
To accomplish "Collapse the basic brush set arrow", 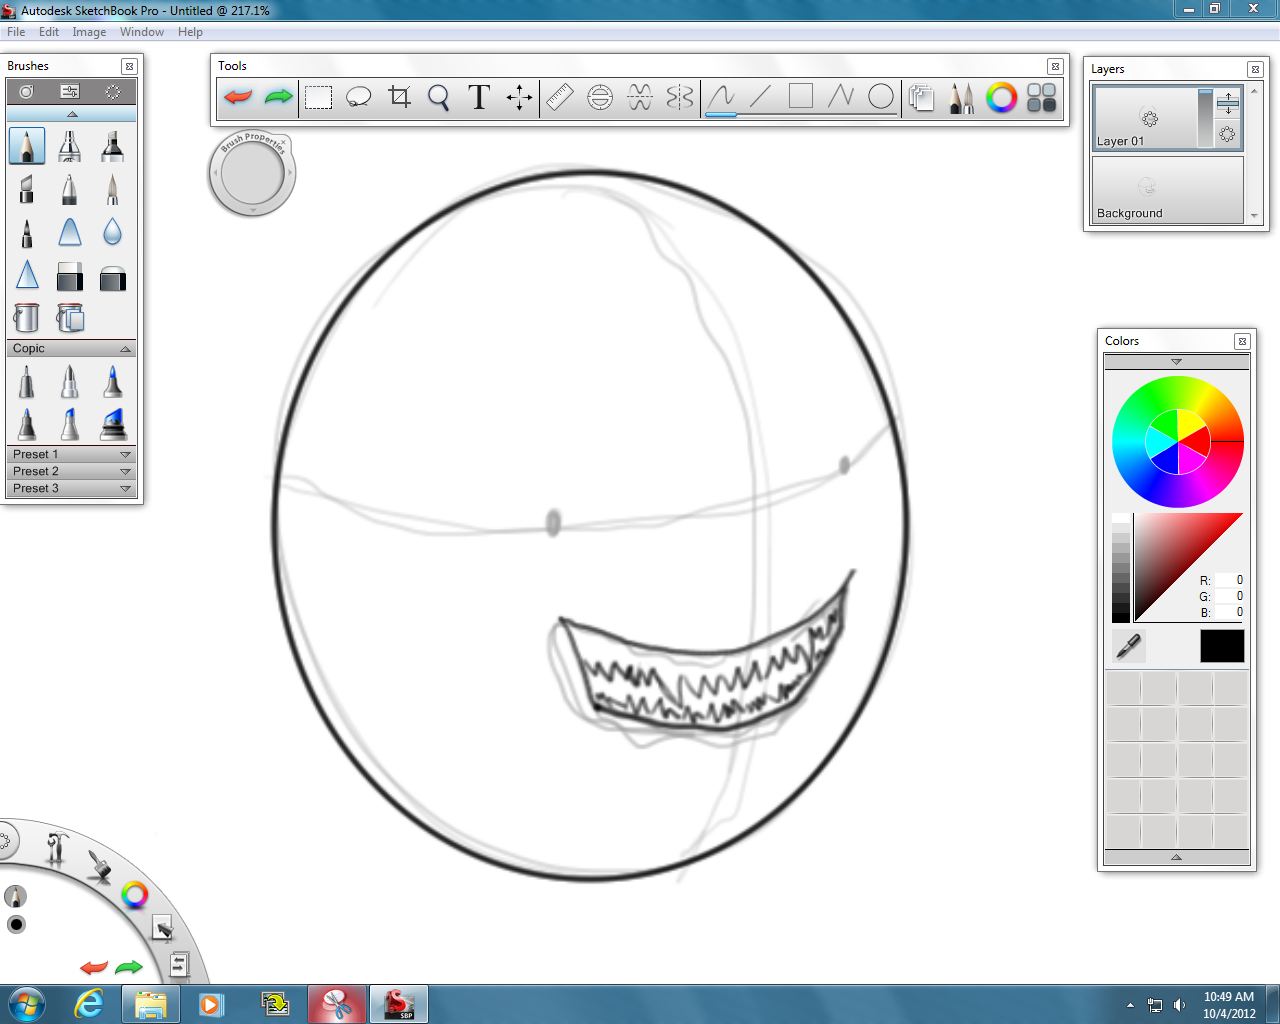I will (x=72, y=114).
